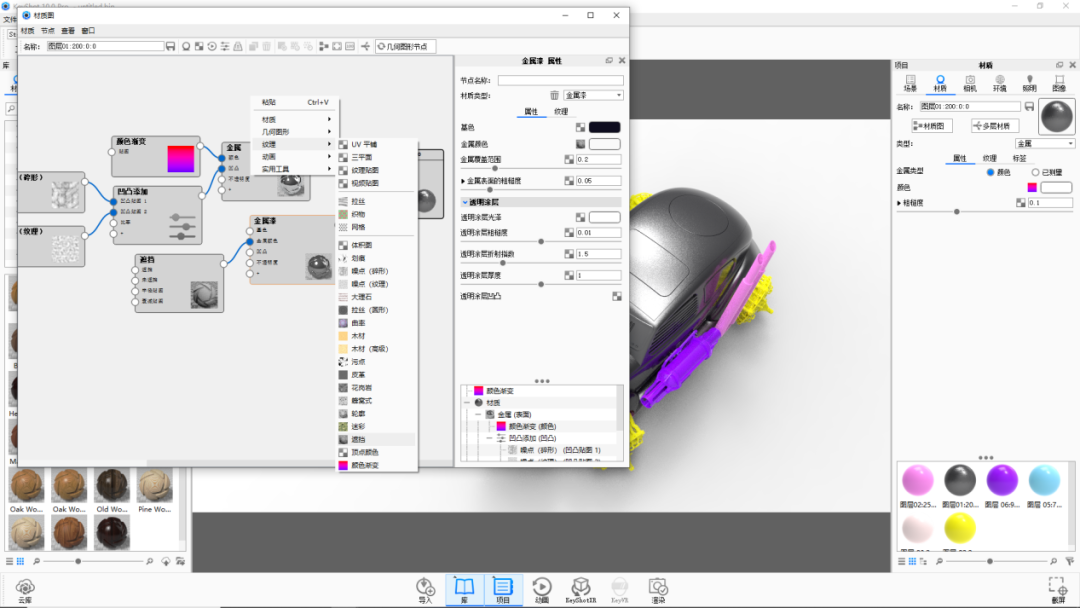
Task: Switch to the 纹理 tab in 金属漆 properties
Action: tap(561, 112)
